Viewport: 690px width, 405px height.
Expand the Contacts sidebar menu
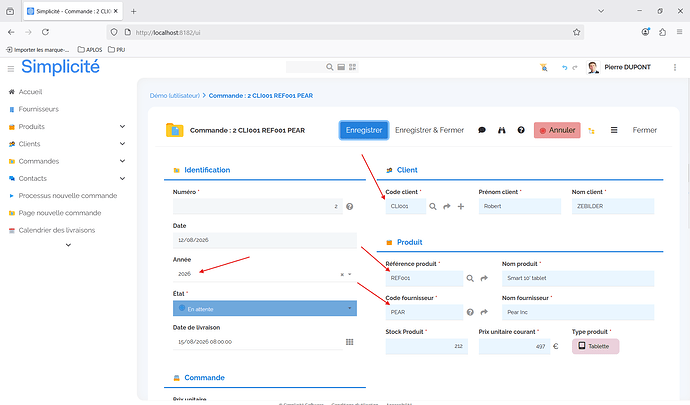click(122, 178)
